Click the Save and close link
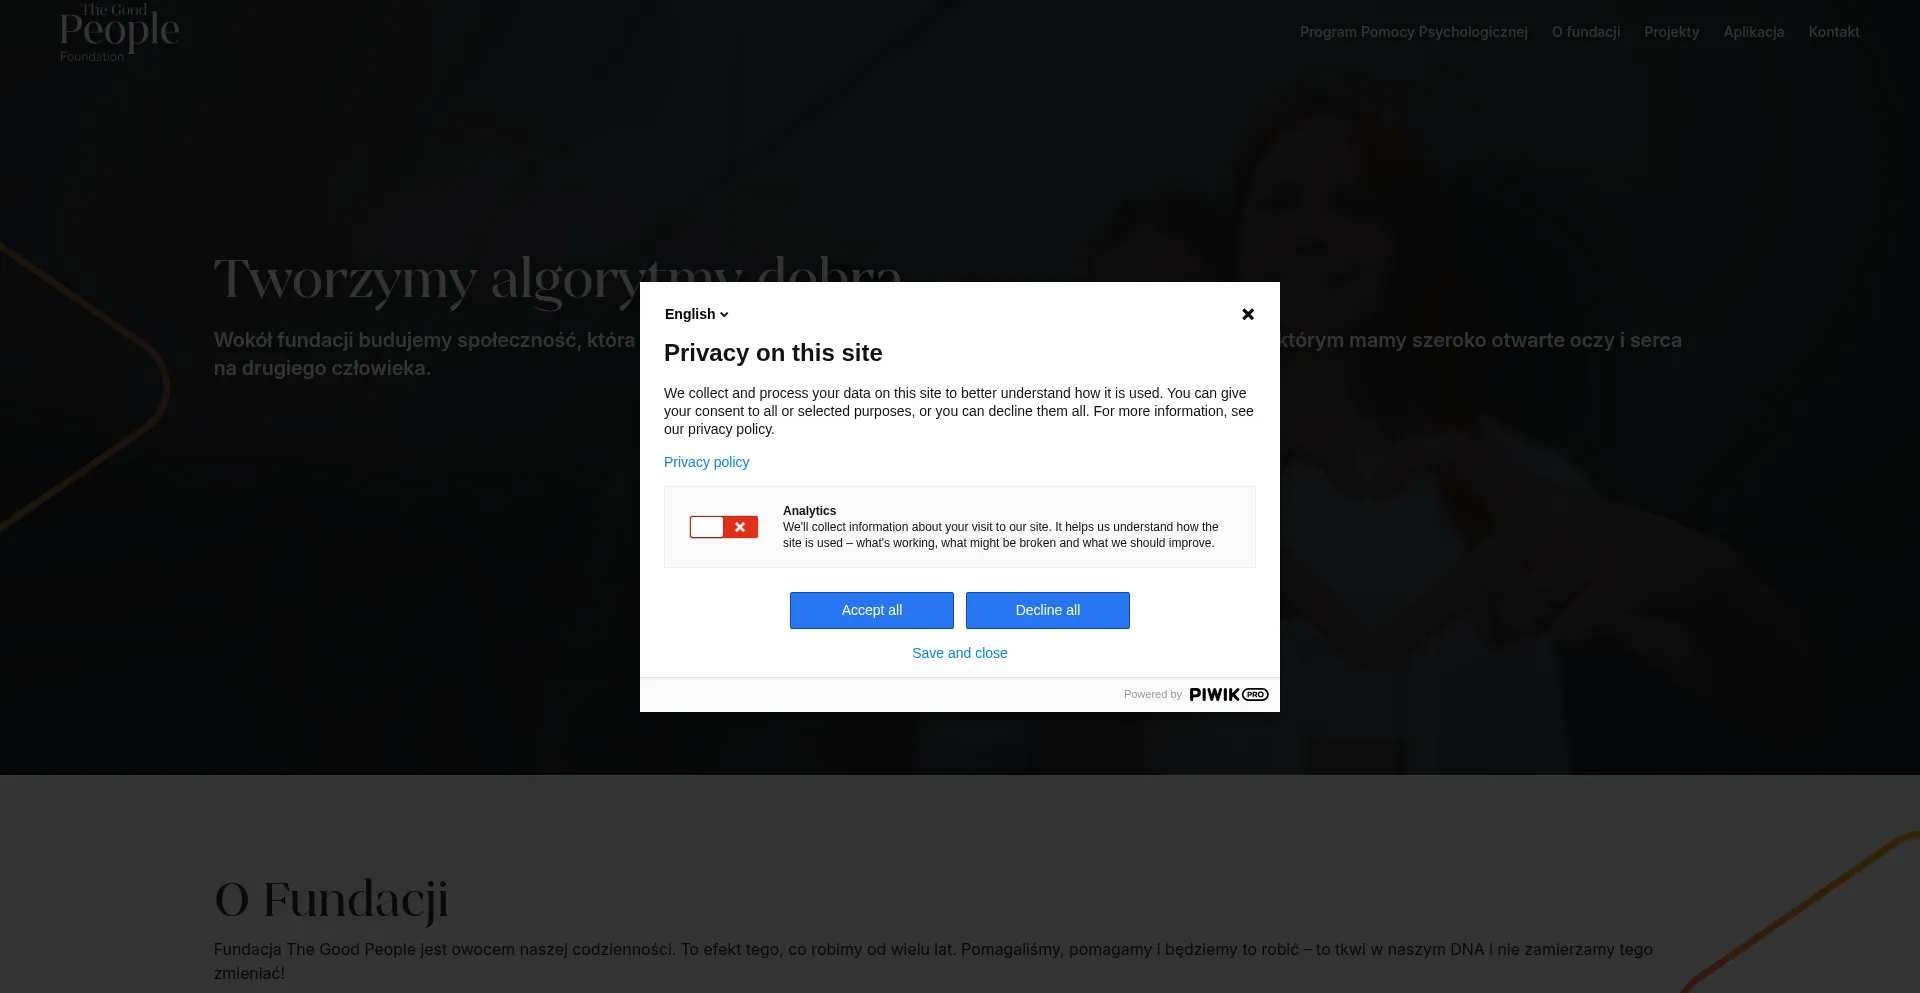 pos(959,653)
